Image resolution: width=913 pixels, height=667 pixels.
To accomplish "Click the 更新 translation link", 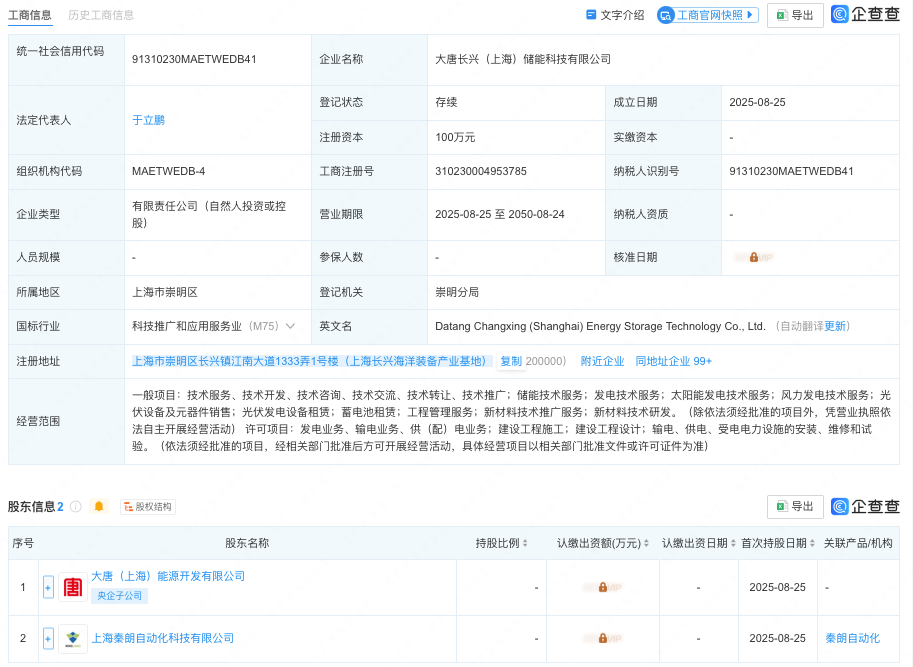I will pos(835,326).
